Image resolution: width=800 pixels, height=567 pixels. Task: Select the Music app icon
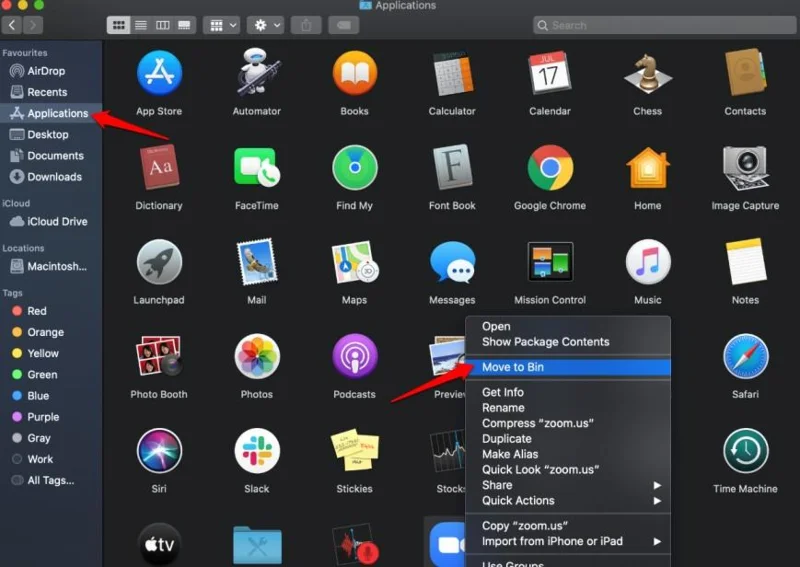[x=648, y=262]
